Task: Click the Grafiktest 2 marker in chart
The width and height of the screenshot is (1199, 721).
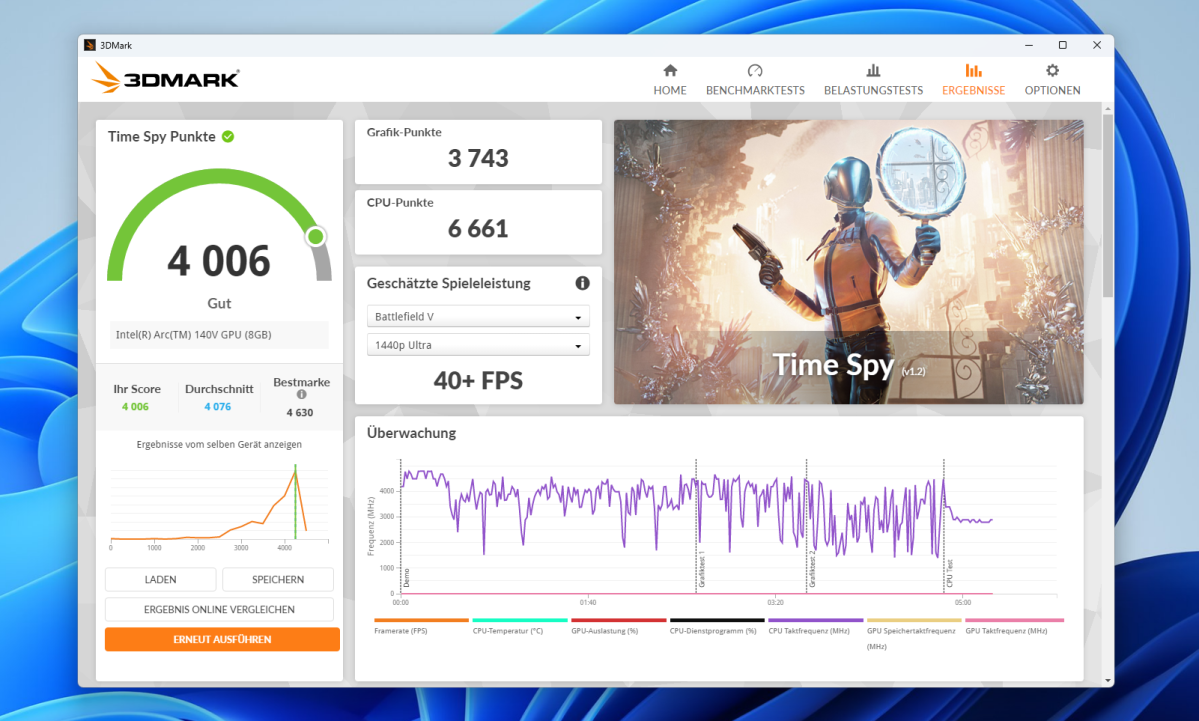Action: pyautogui.click(x=811, y=570)
